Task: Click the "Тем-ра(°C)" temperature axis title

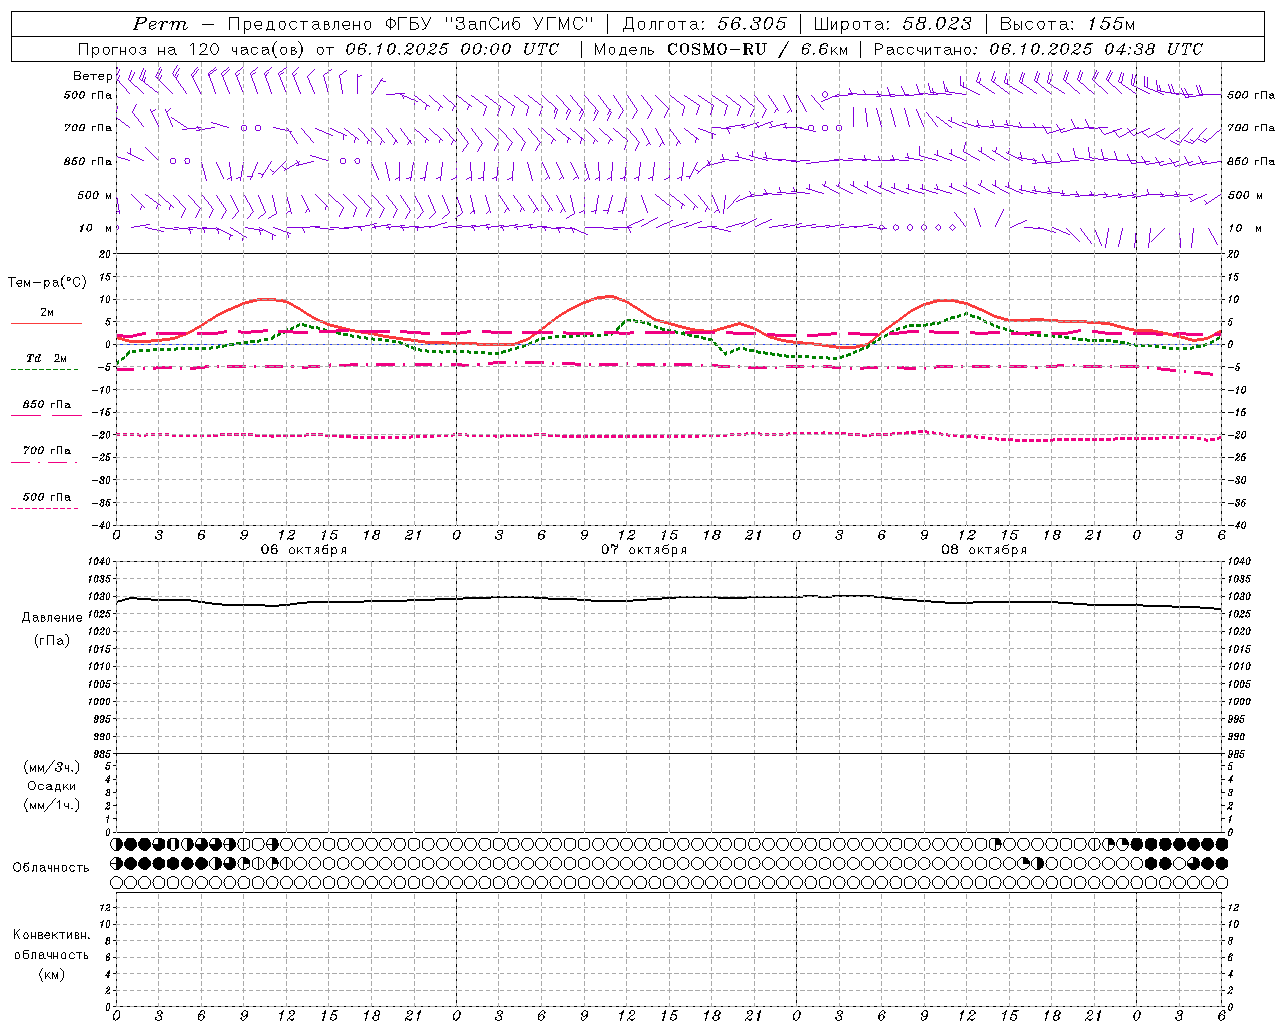Action: [47, 282]
